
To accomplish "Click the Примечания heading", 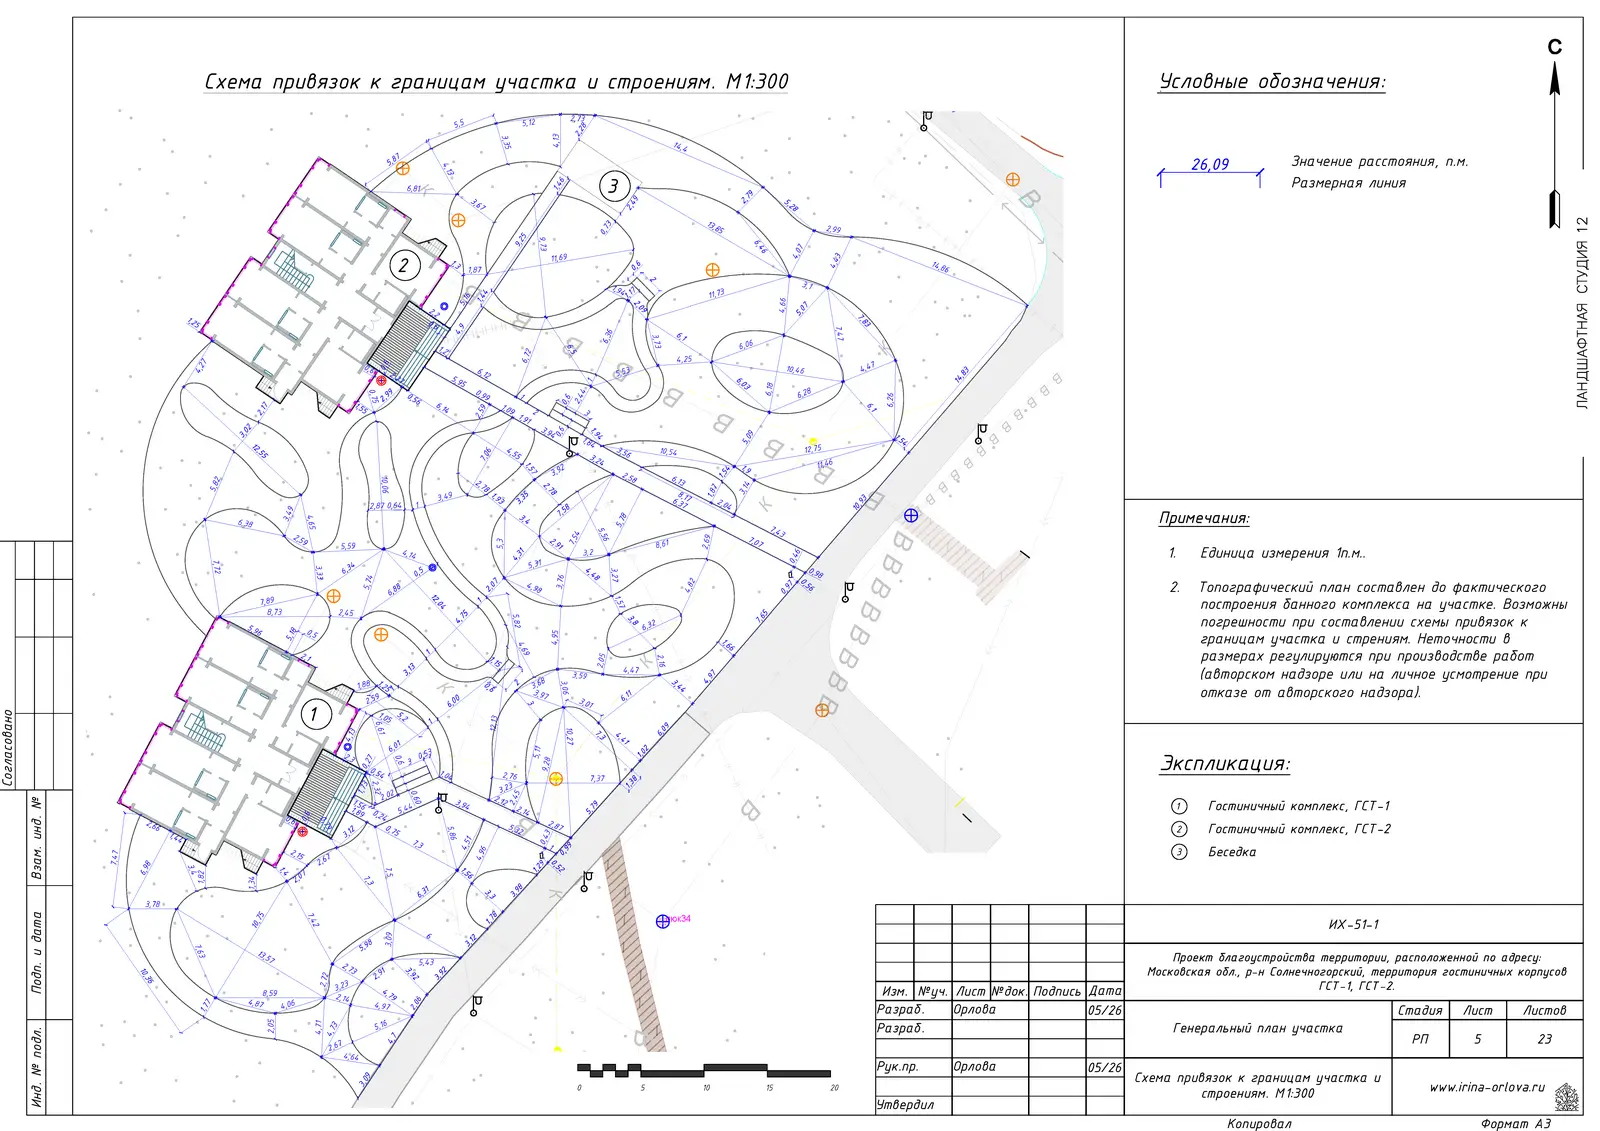I will click(x=1204, y=518).
